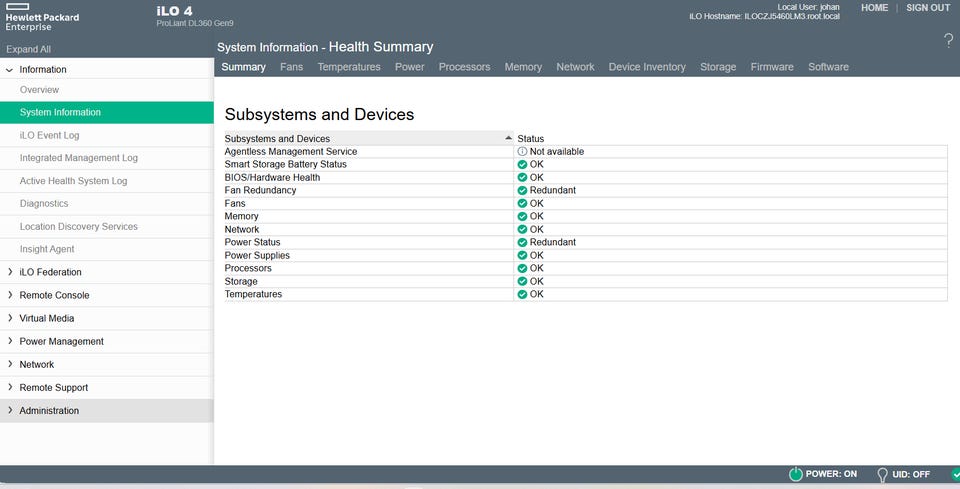The image size is (960, 489).
Task: Click the Power Supplies row label
Action: pos(257,255)
